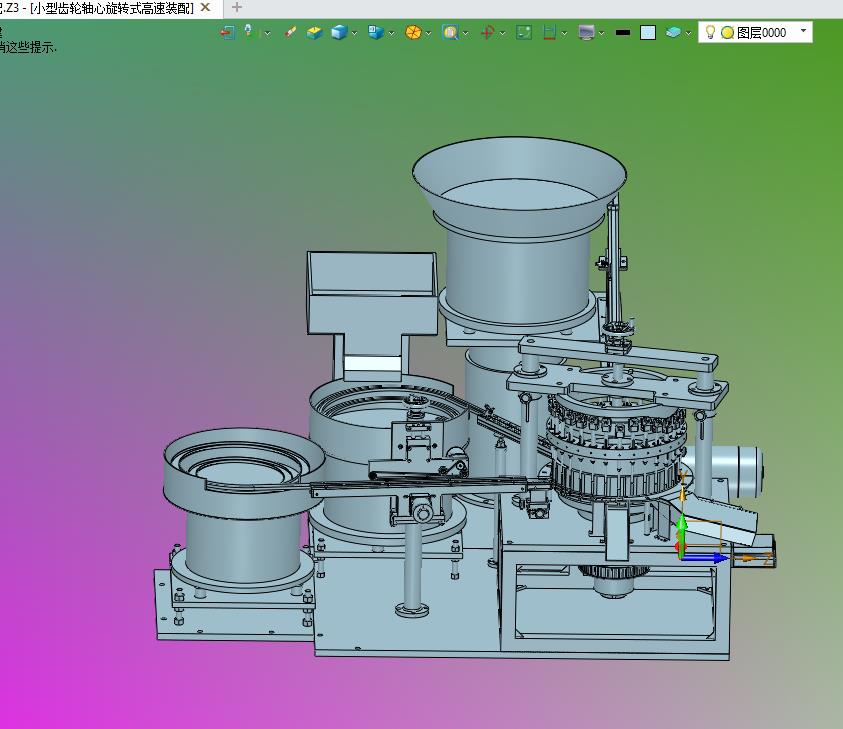The image size is (843, 729).
Task: Click the filter tool icon next to exit
Action: pos(248,32)
